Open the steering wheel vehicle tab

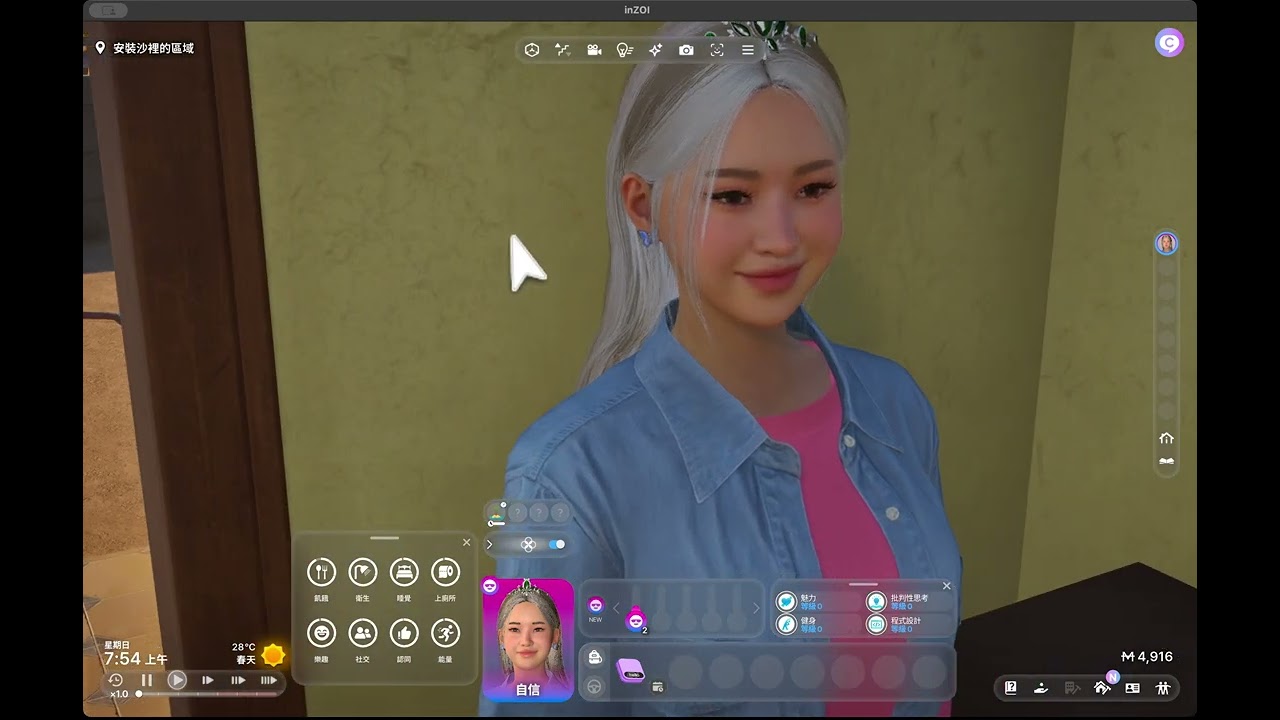click(595, 687)
